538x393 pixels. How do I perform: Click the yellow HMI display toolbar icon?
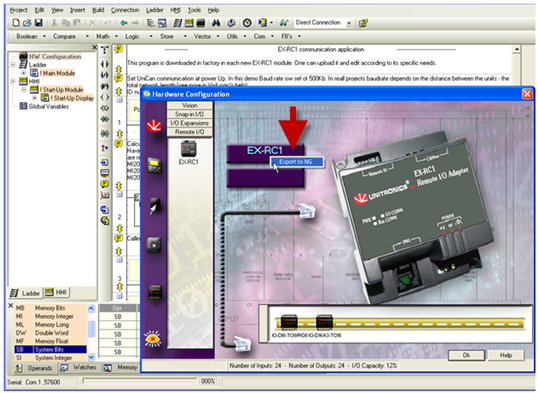(x=189, y=23)
